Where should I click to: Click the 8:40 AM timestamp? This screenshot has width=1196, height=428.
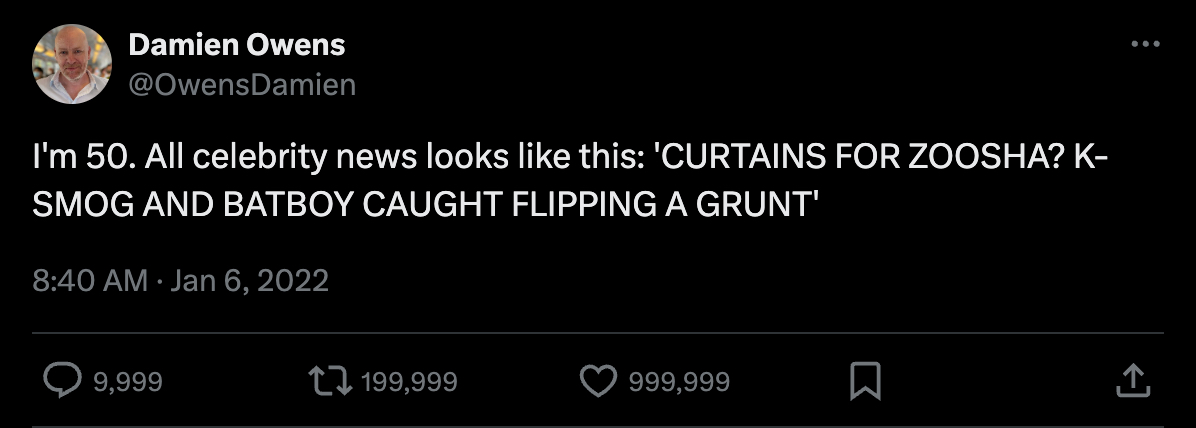90,281
